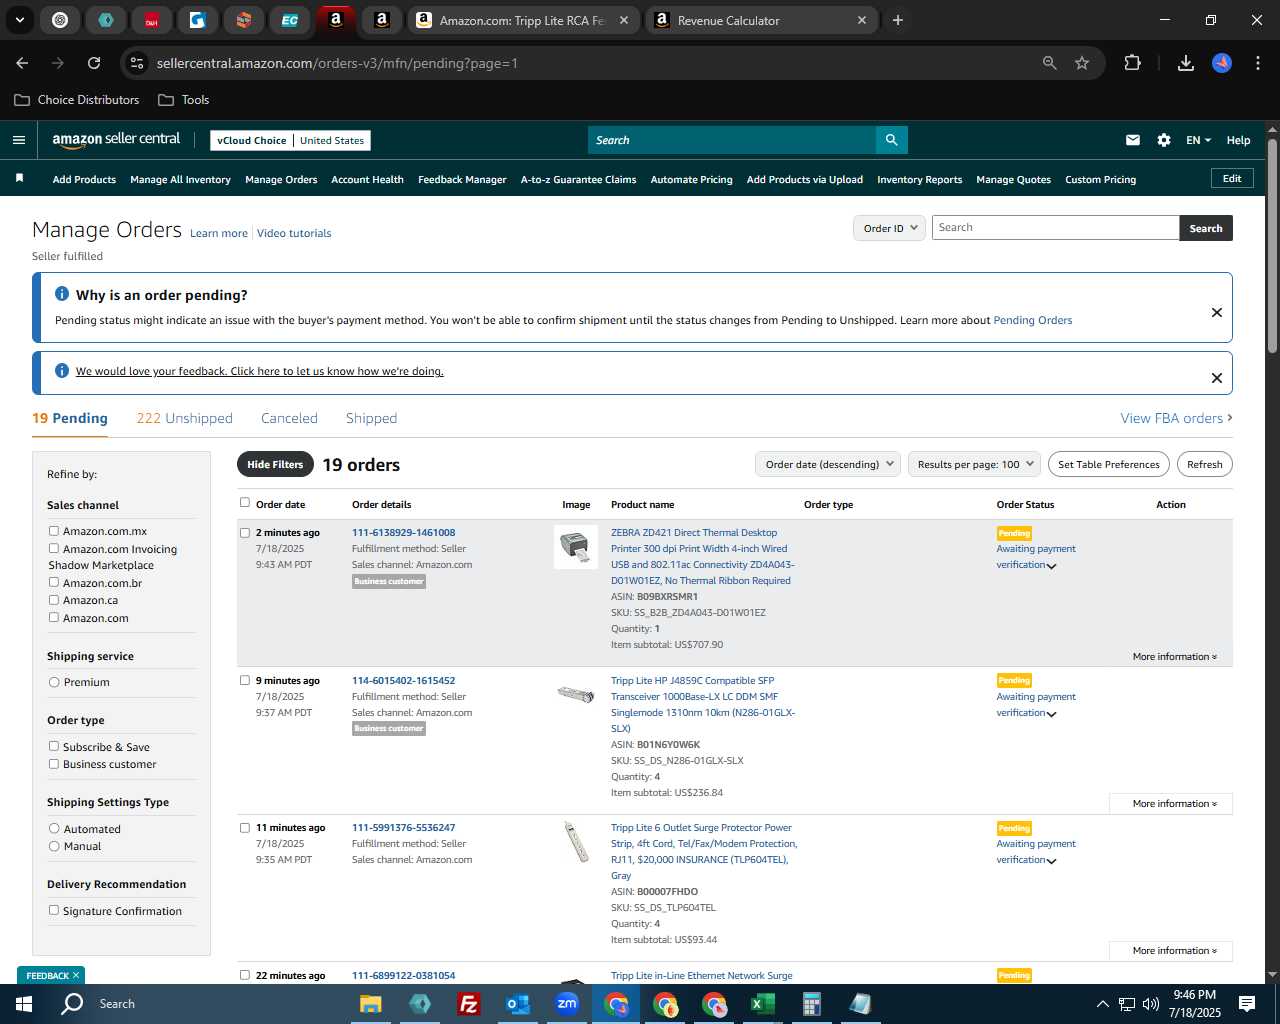Tick the select-all orders checkbox
1280x1024 pixels.
245,503
